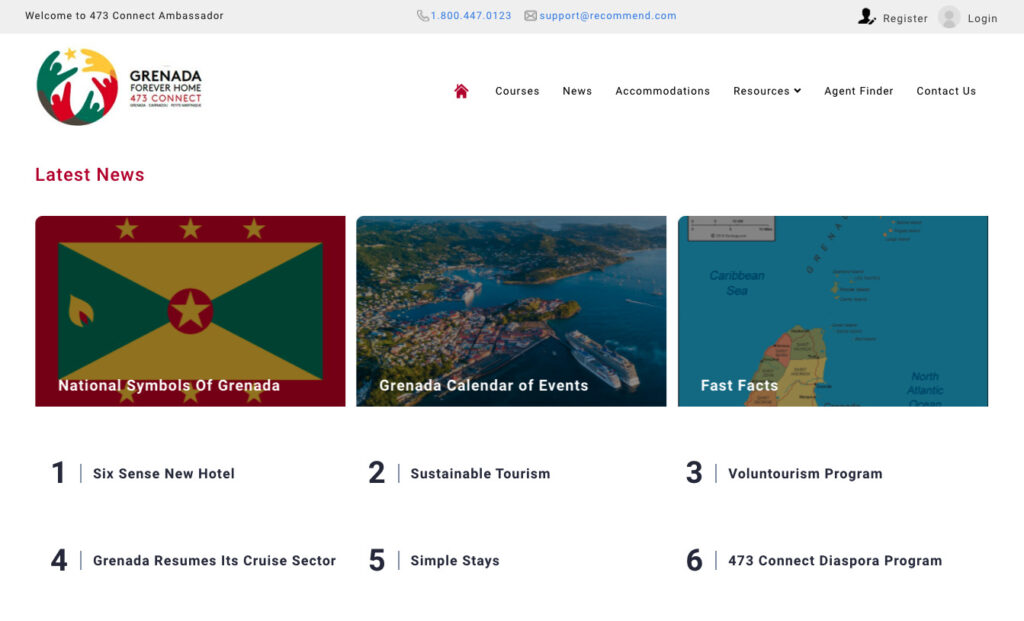The image size is (1024, 621).
Task: Click the red home icon in navigation
Action: tap(461, 91)
